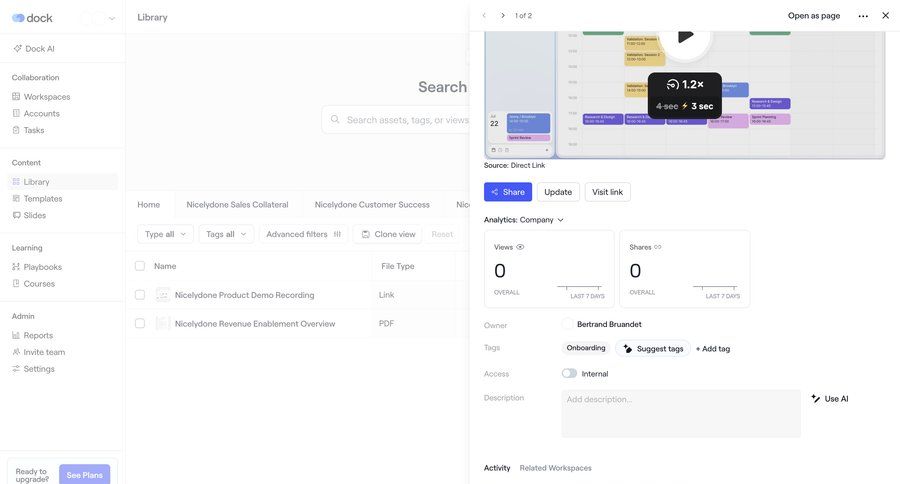Click the Onboarding tag

(585, 348)
